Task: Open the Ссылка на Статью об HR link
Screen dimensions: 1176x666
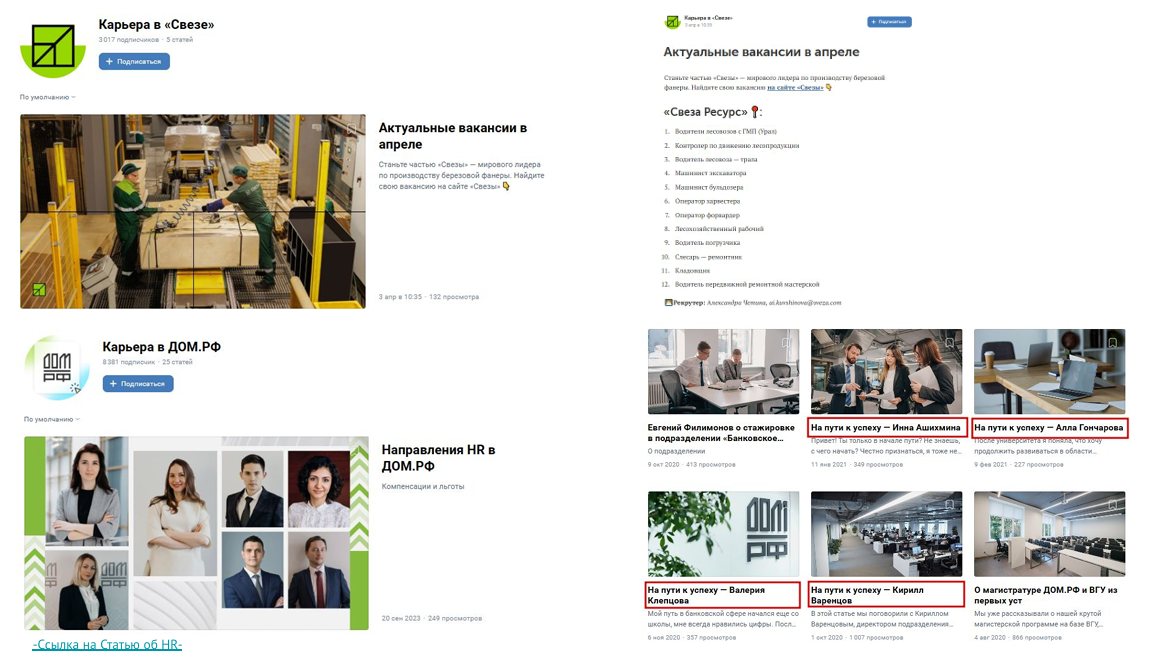Action: [x=107, y=644]
